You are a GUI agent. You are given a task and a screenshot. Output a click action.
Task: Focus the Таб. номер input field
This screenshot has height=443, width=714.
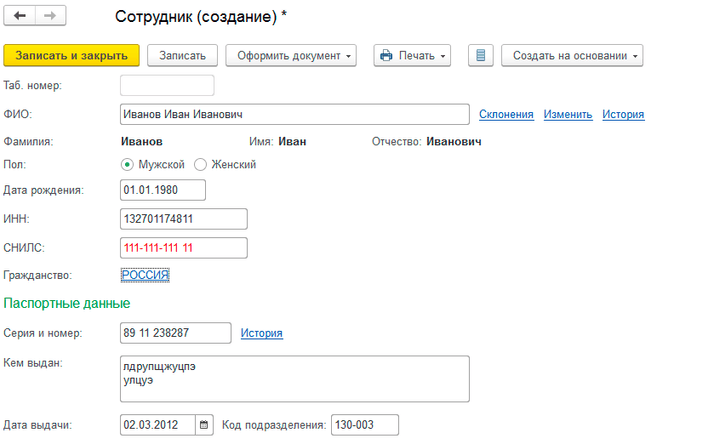(166, 86)
